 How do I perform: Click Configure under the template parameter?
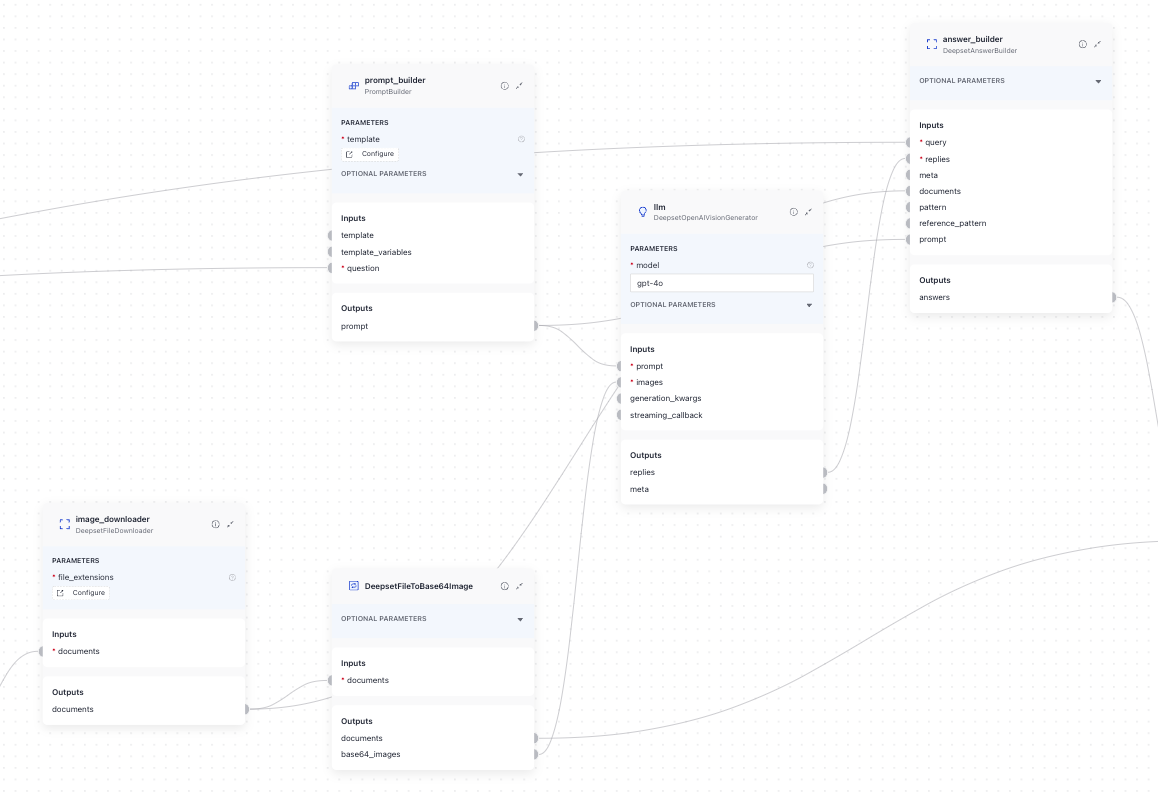[x=369, y=154]
